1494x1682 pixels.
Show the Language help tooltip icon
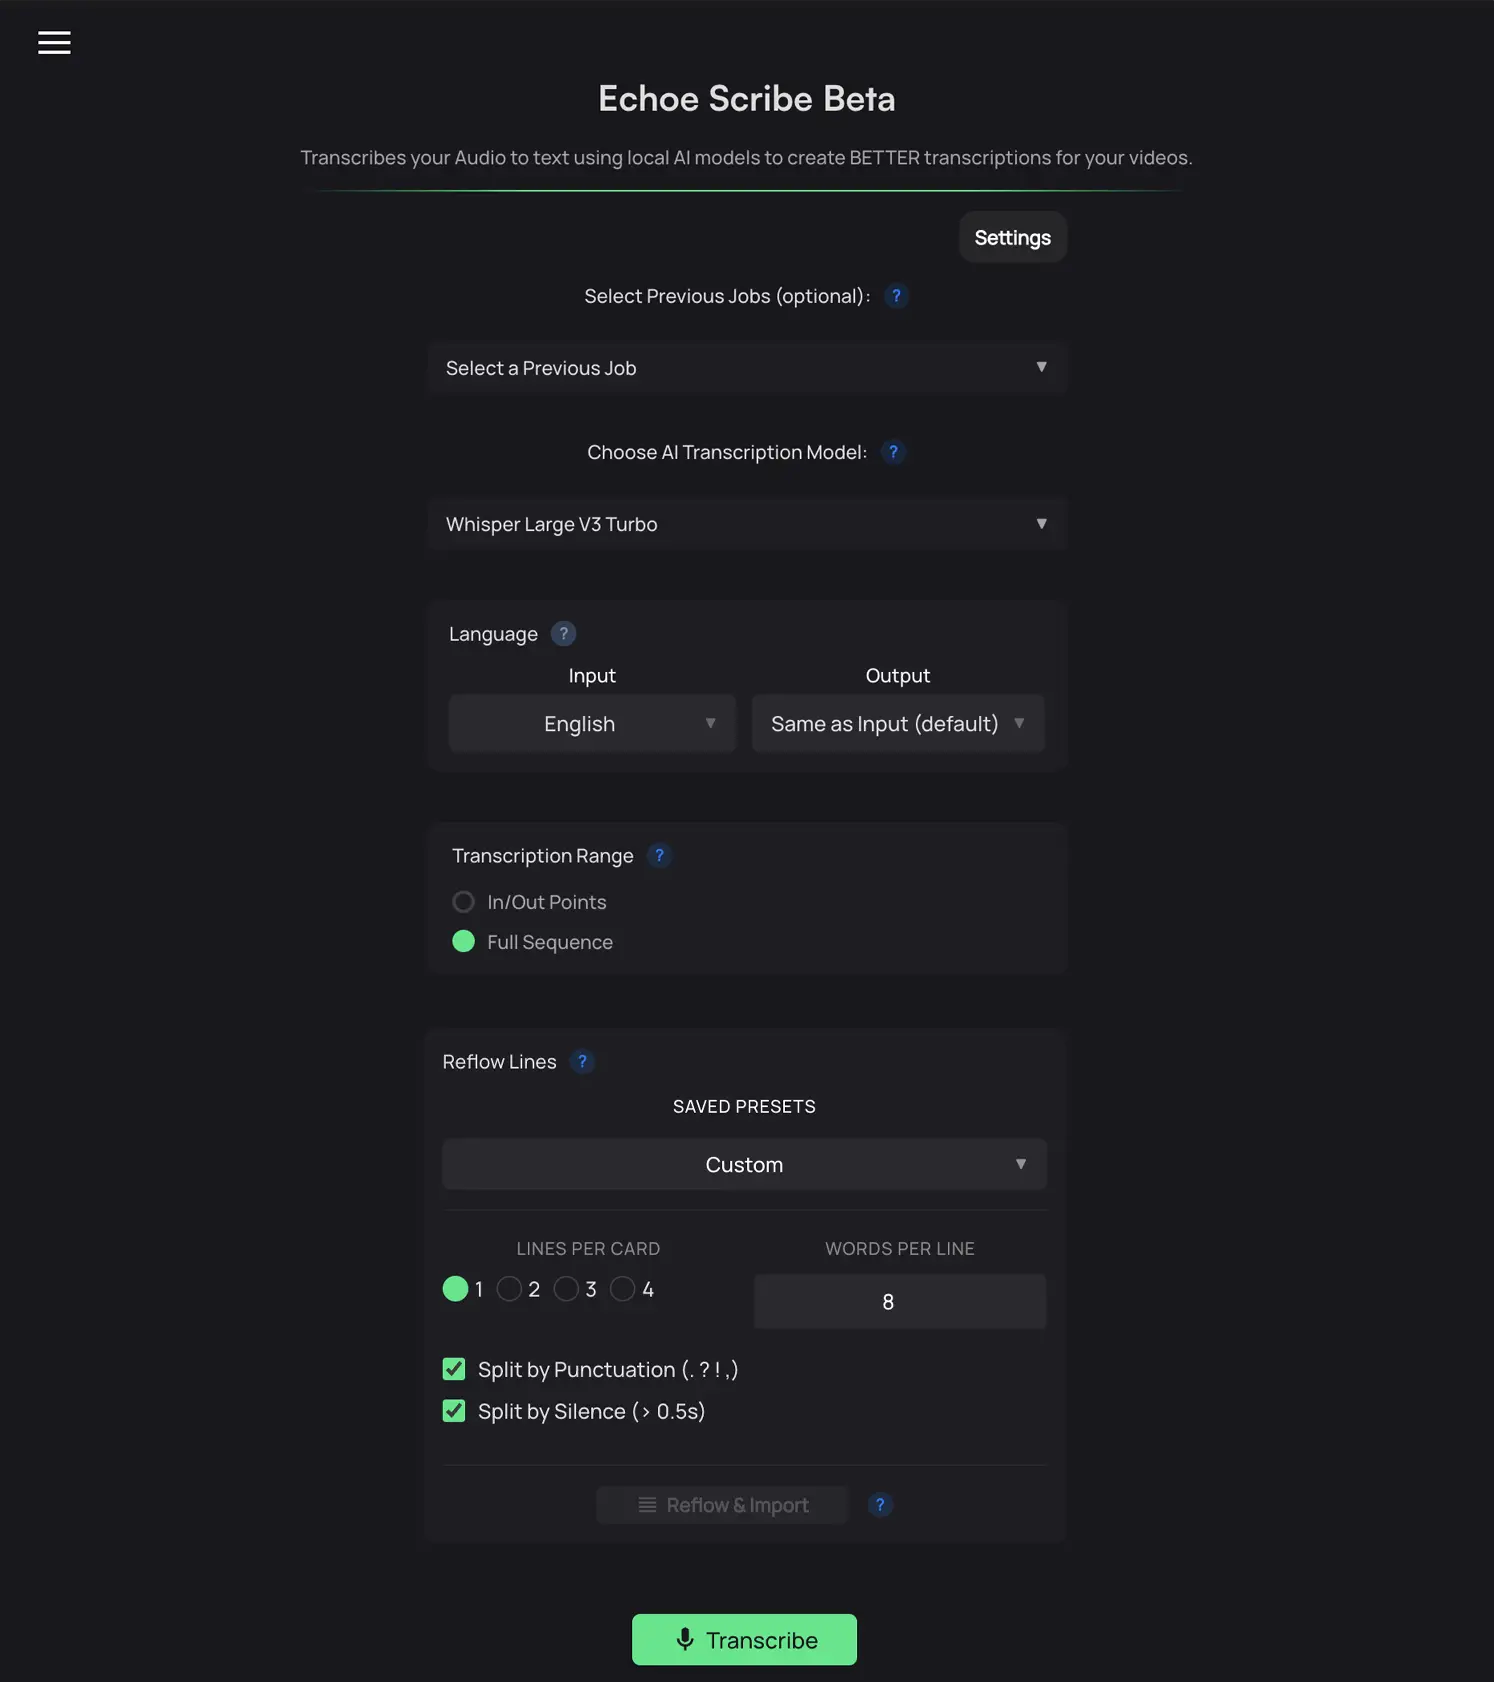pos(563,634)
